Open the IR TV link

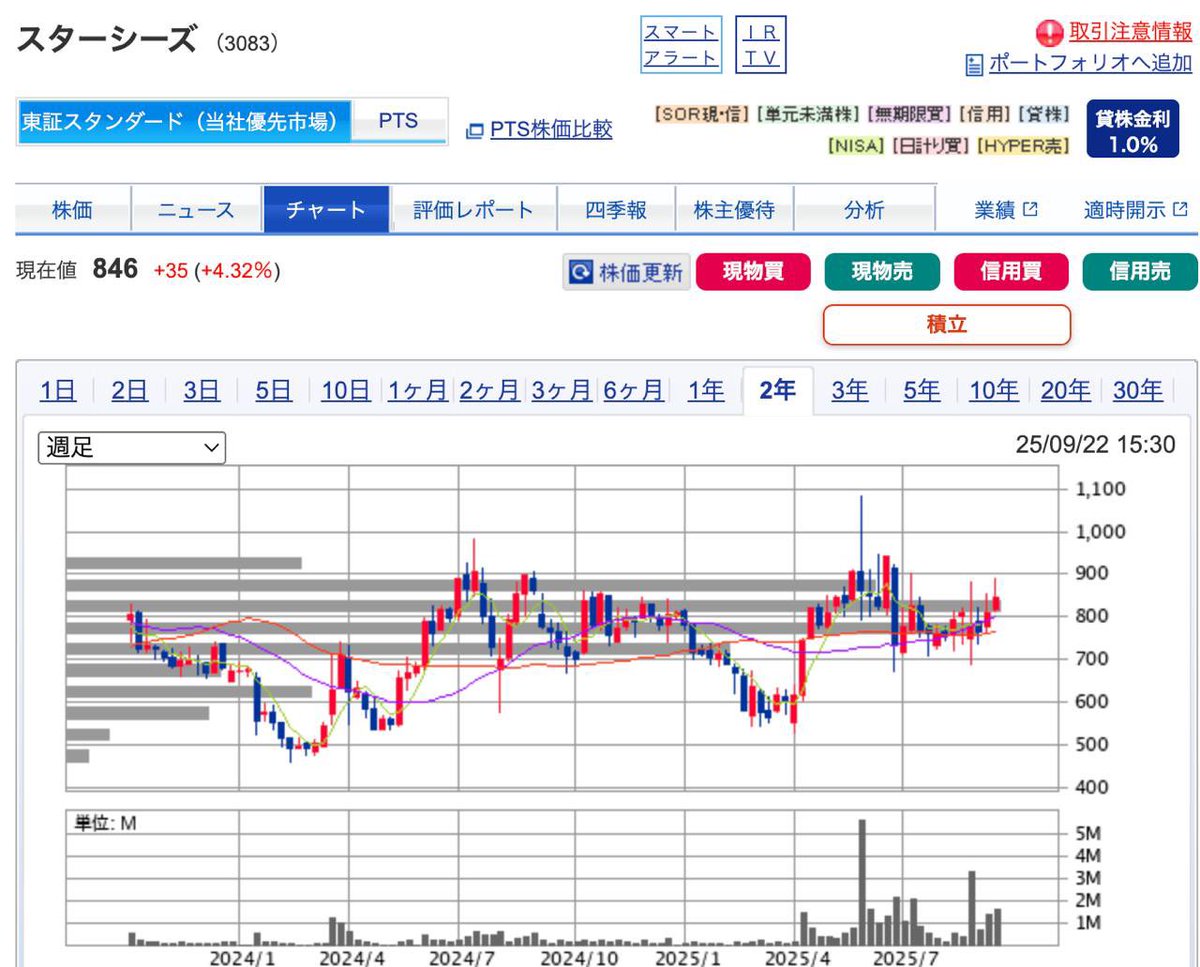(x=761, y=43)
